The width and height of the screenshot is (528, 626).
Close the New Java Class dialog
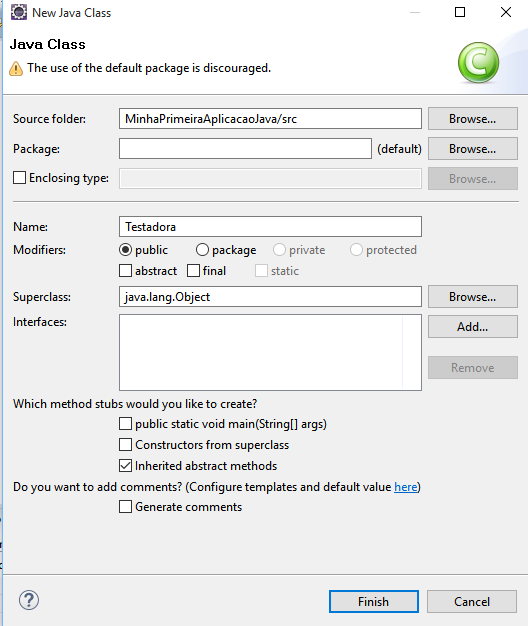pyautogui.click(x=506, y=12)
